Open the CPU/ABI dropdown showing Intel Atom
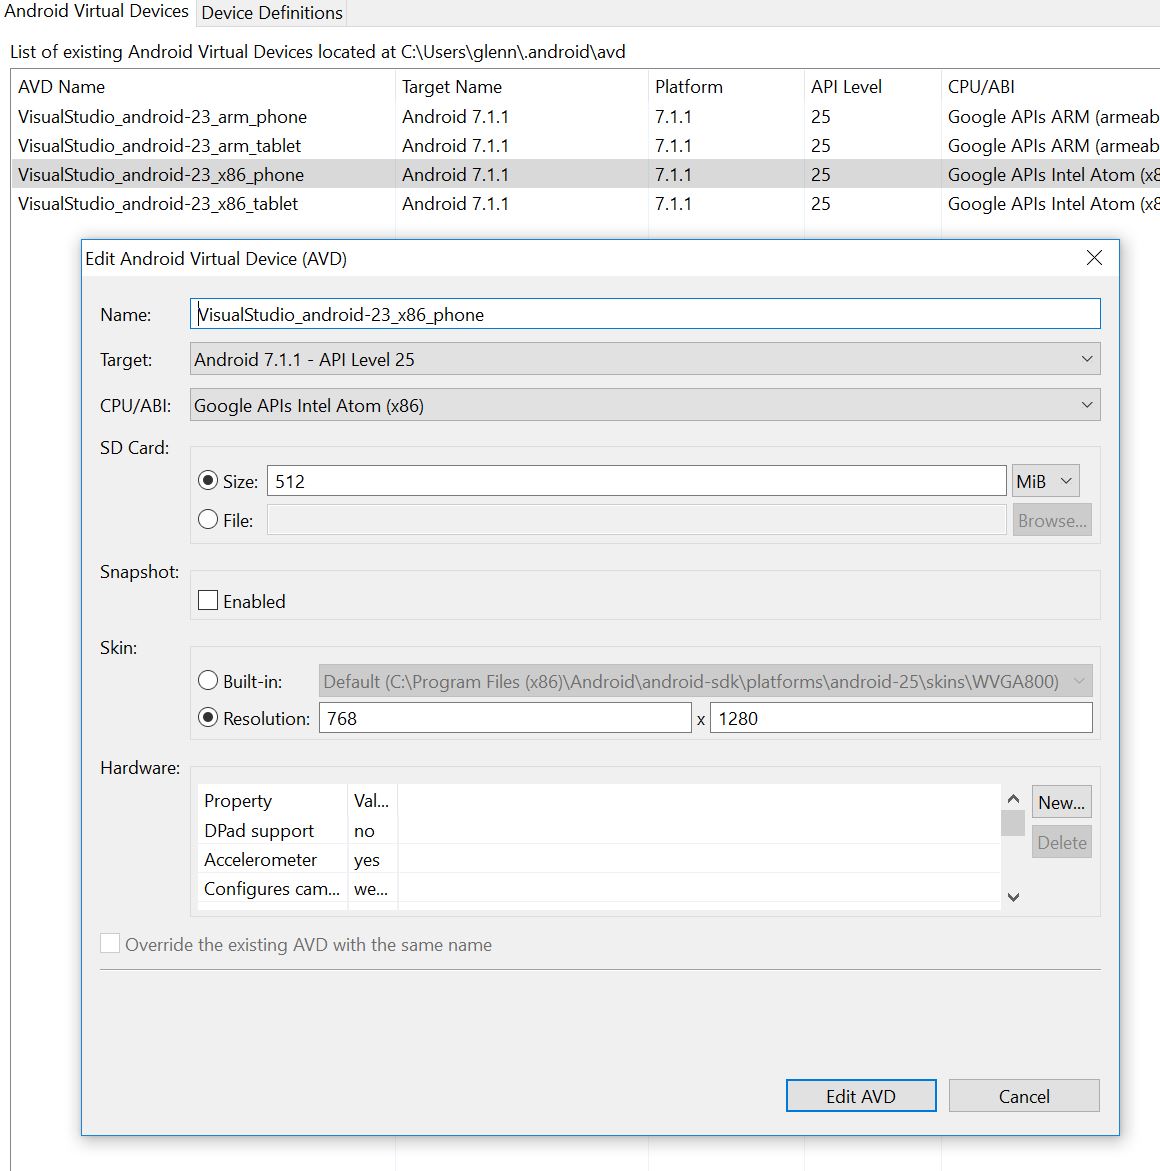The width and height of the screenshot is (1160, 1171). pos(645,405)
